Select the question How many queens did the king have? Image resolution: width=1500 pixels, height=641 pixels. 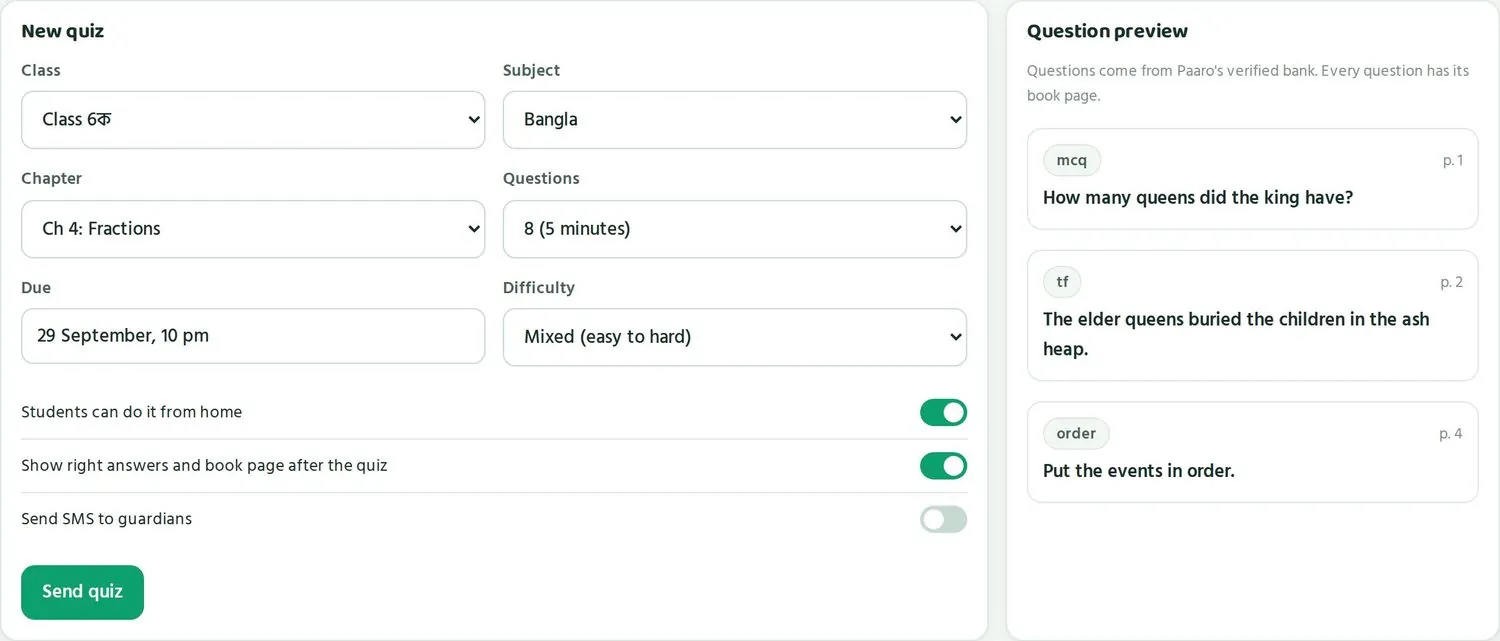pyautogui.click(x=1252, y=179)
